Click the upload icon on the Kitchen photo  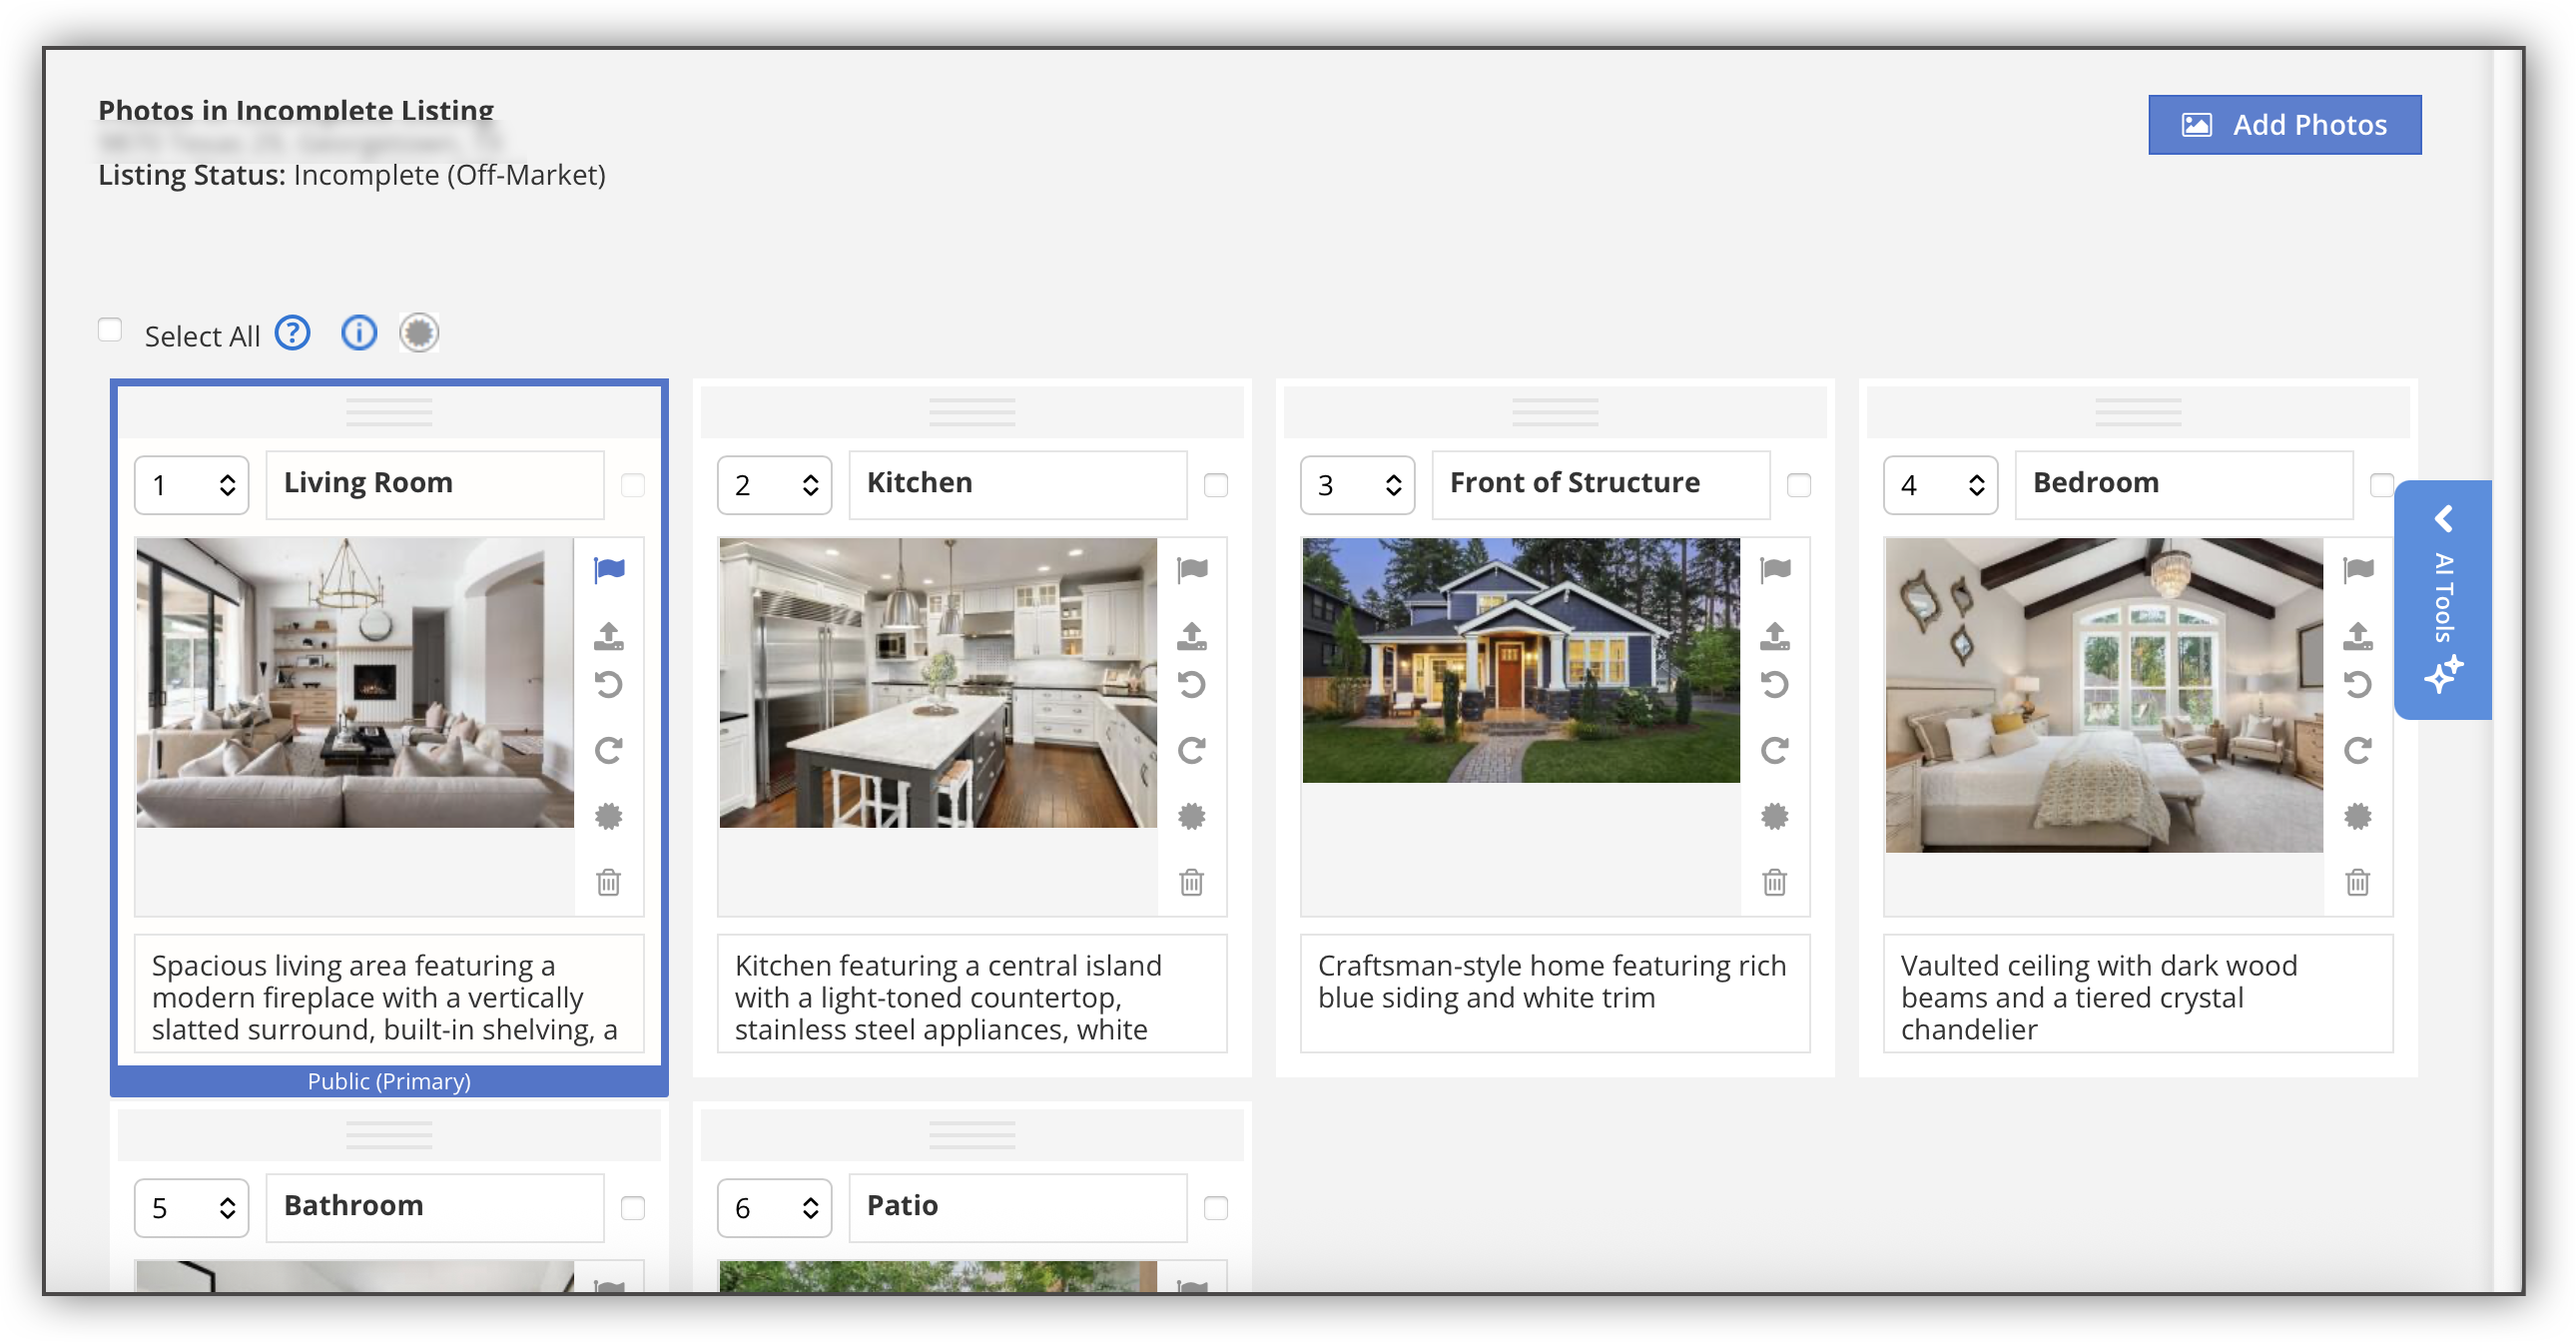(x=1191, y=635)
